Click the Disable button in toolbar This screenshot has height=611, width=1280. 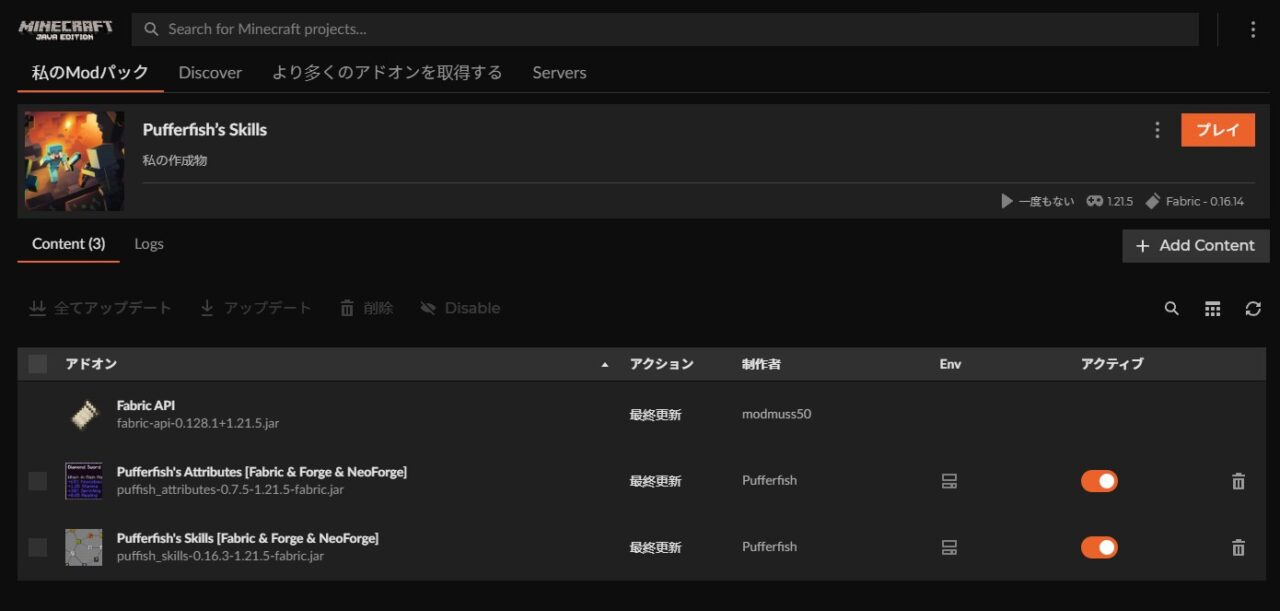pyautogui.click(x=460, y=308)
